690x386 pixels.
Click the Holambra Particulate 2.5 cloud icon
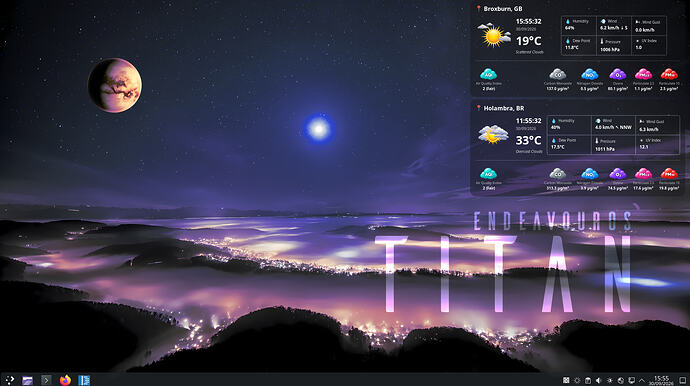click(x=643, y=173)
